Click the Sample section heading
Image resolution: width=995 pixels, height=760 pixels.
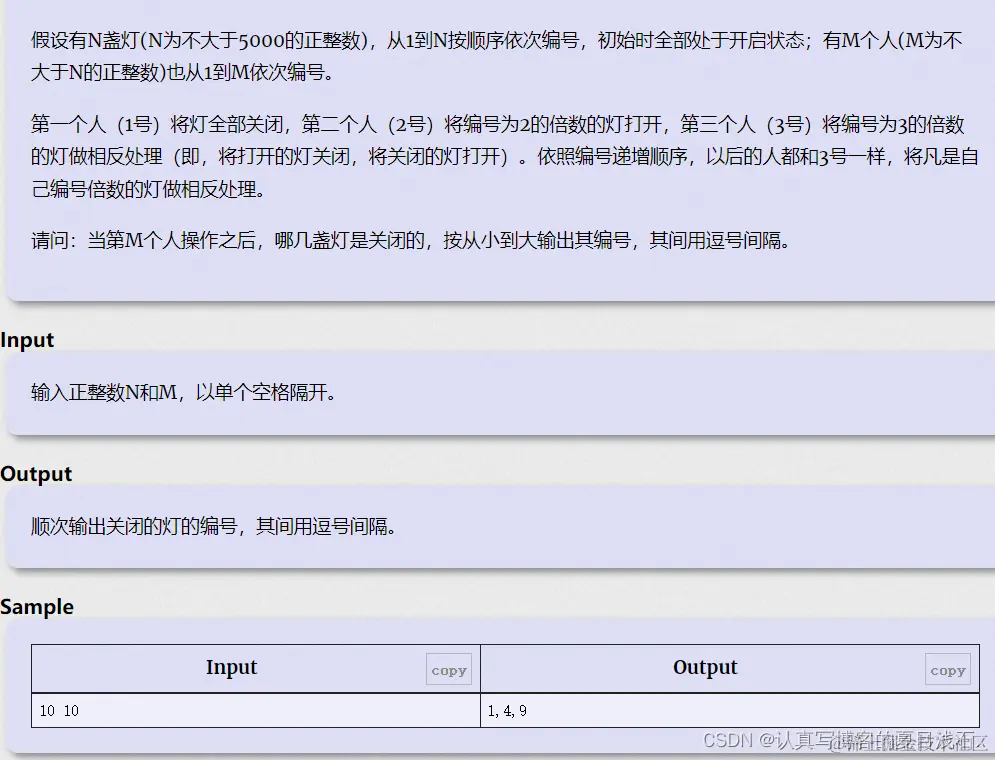click(x=37, y=607)
